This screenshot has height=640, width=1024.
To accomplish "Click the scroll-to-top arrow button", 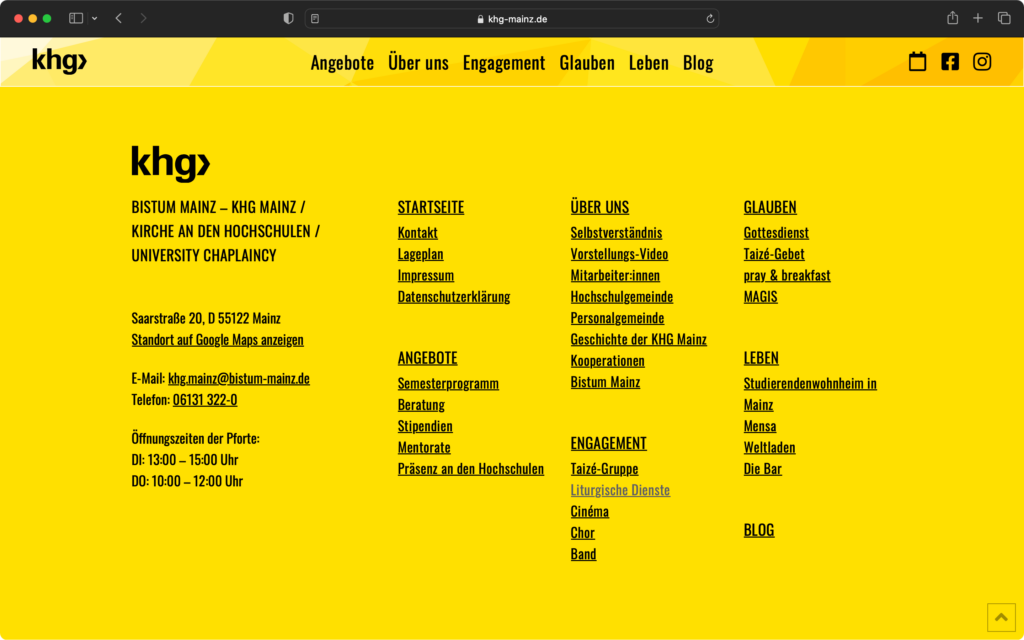I will (x=1001, y=617).
